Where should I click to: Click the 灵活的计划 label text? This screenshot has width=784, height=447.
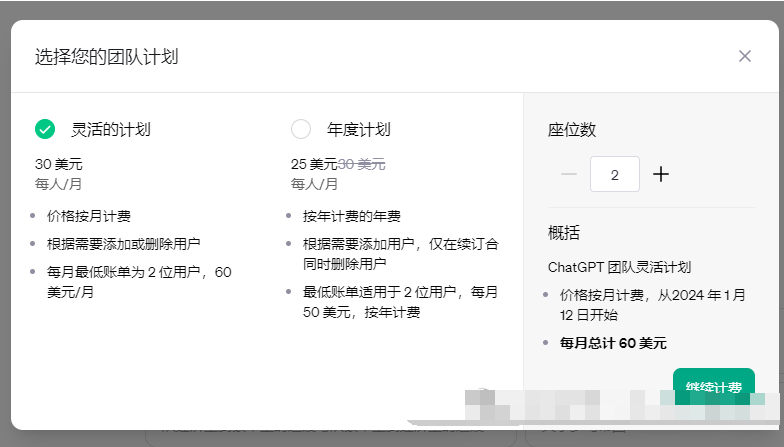[110, 130]
